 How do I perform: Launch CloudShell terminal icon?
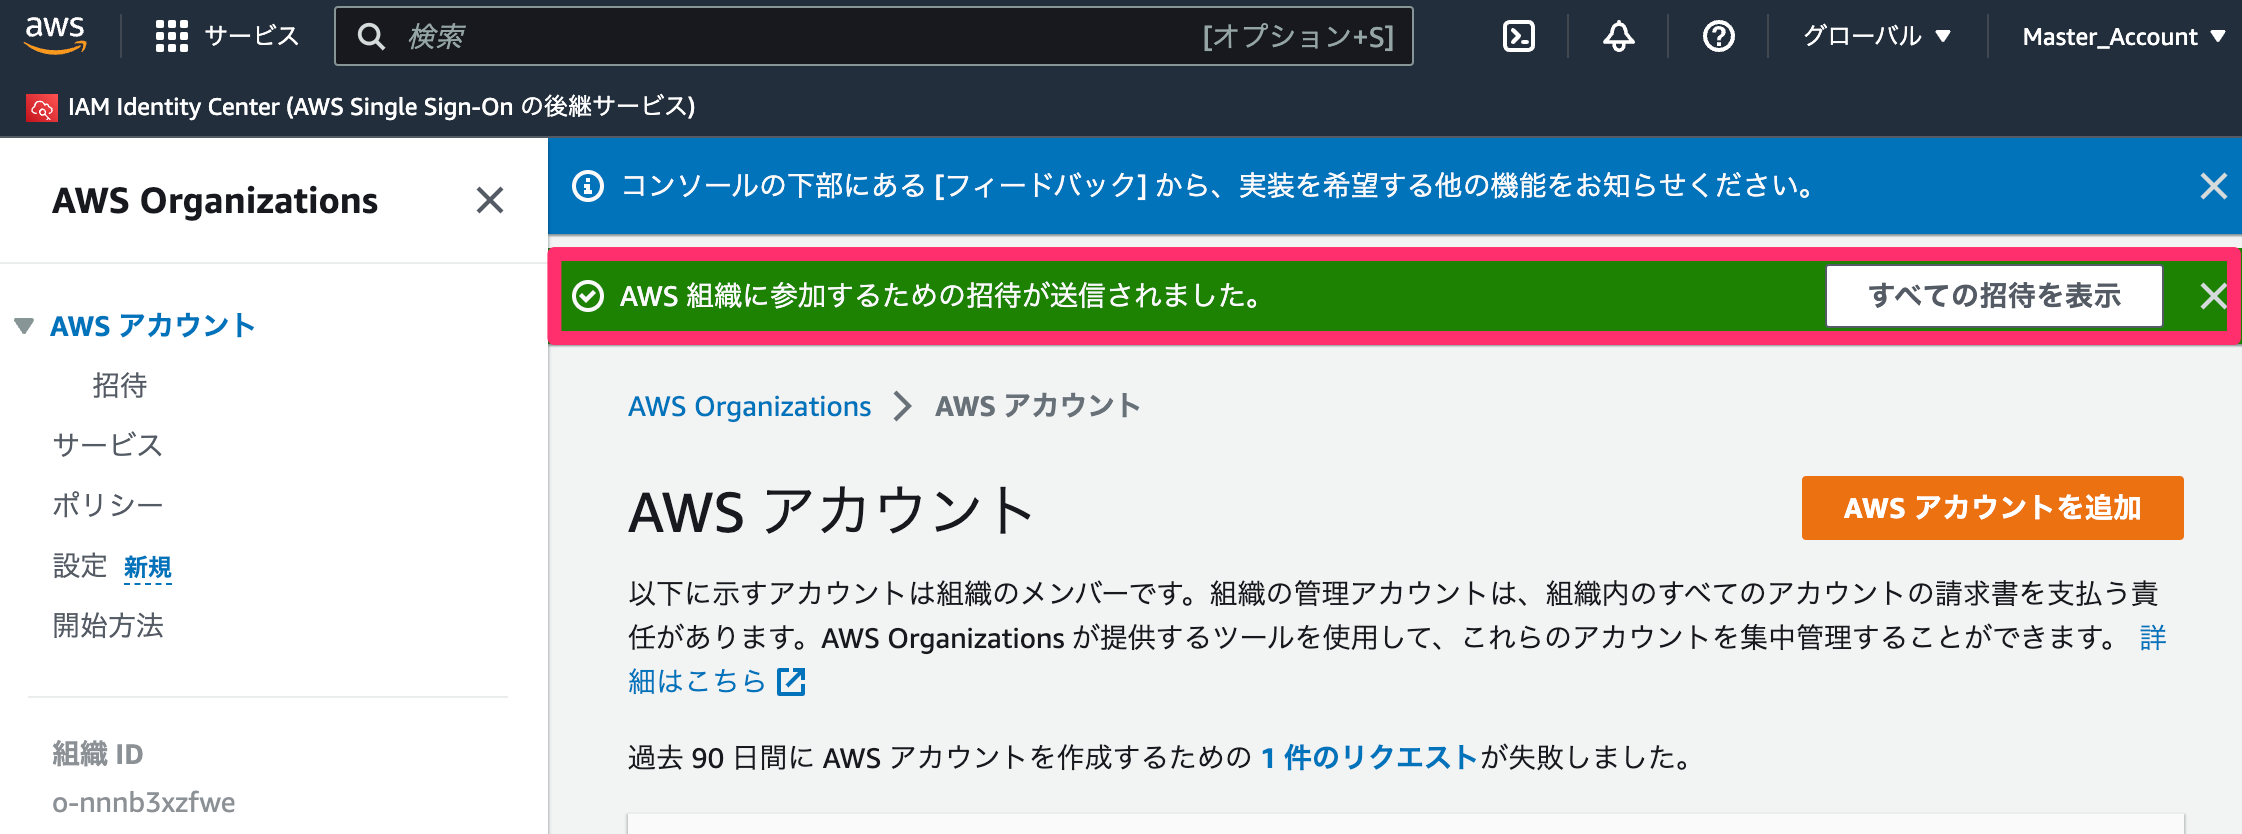[1518, 37]
